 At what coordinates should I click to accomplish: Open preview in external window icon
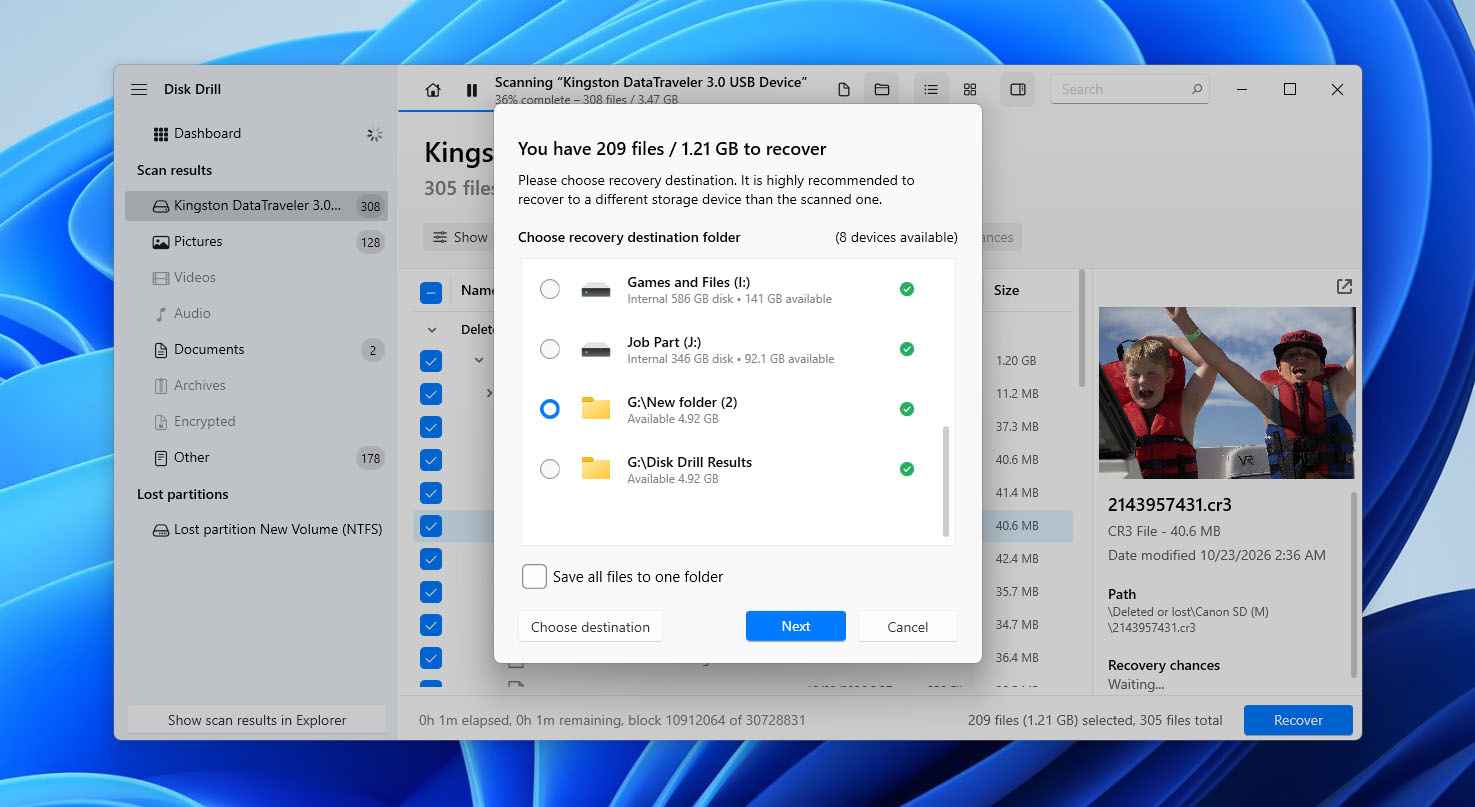tap(1344, 287)
